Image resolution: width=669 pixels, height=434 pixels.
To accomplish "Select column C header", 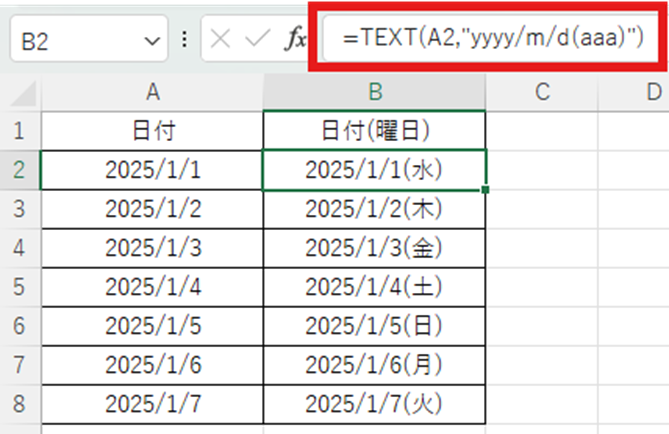I will tap(542, 93).
